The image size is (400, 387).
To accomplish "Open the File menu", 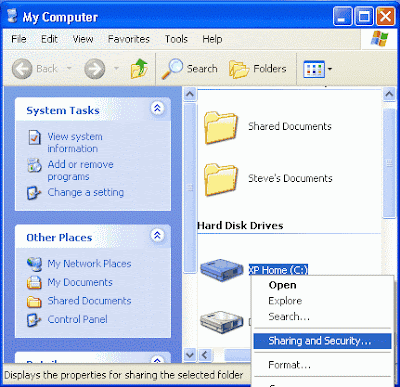I will (x=19, y=39).
